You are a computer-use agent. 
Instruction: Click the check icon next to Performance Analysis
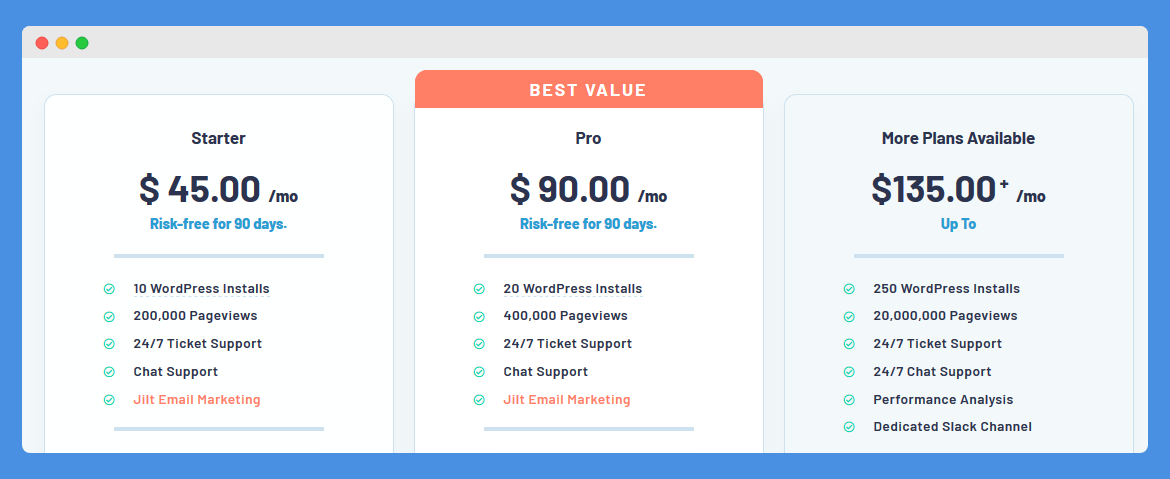(x=849, y=400)
